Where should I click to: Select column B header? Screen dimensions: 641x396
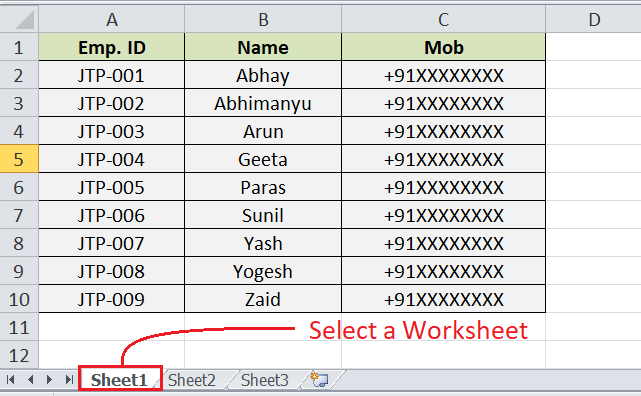pyautogui.click(x=263, y=19)
